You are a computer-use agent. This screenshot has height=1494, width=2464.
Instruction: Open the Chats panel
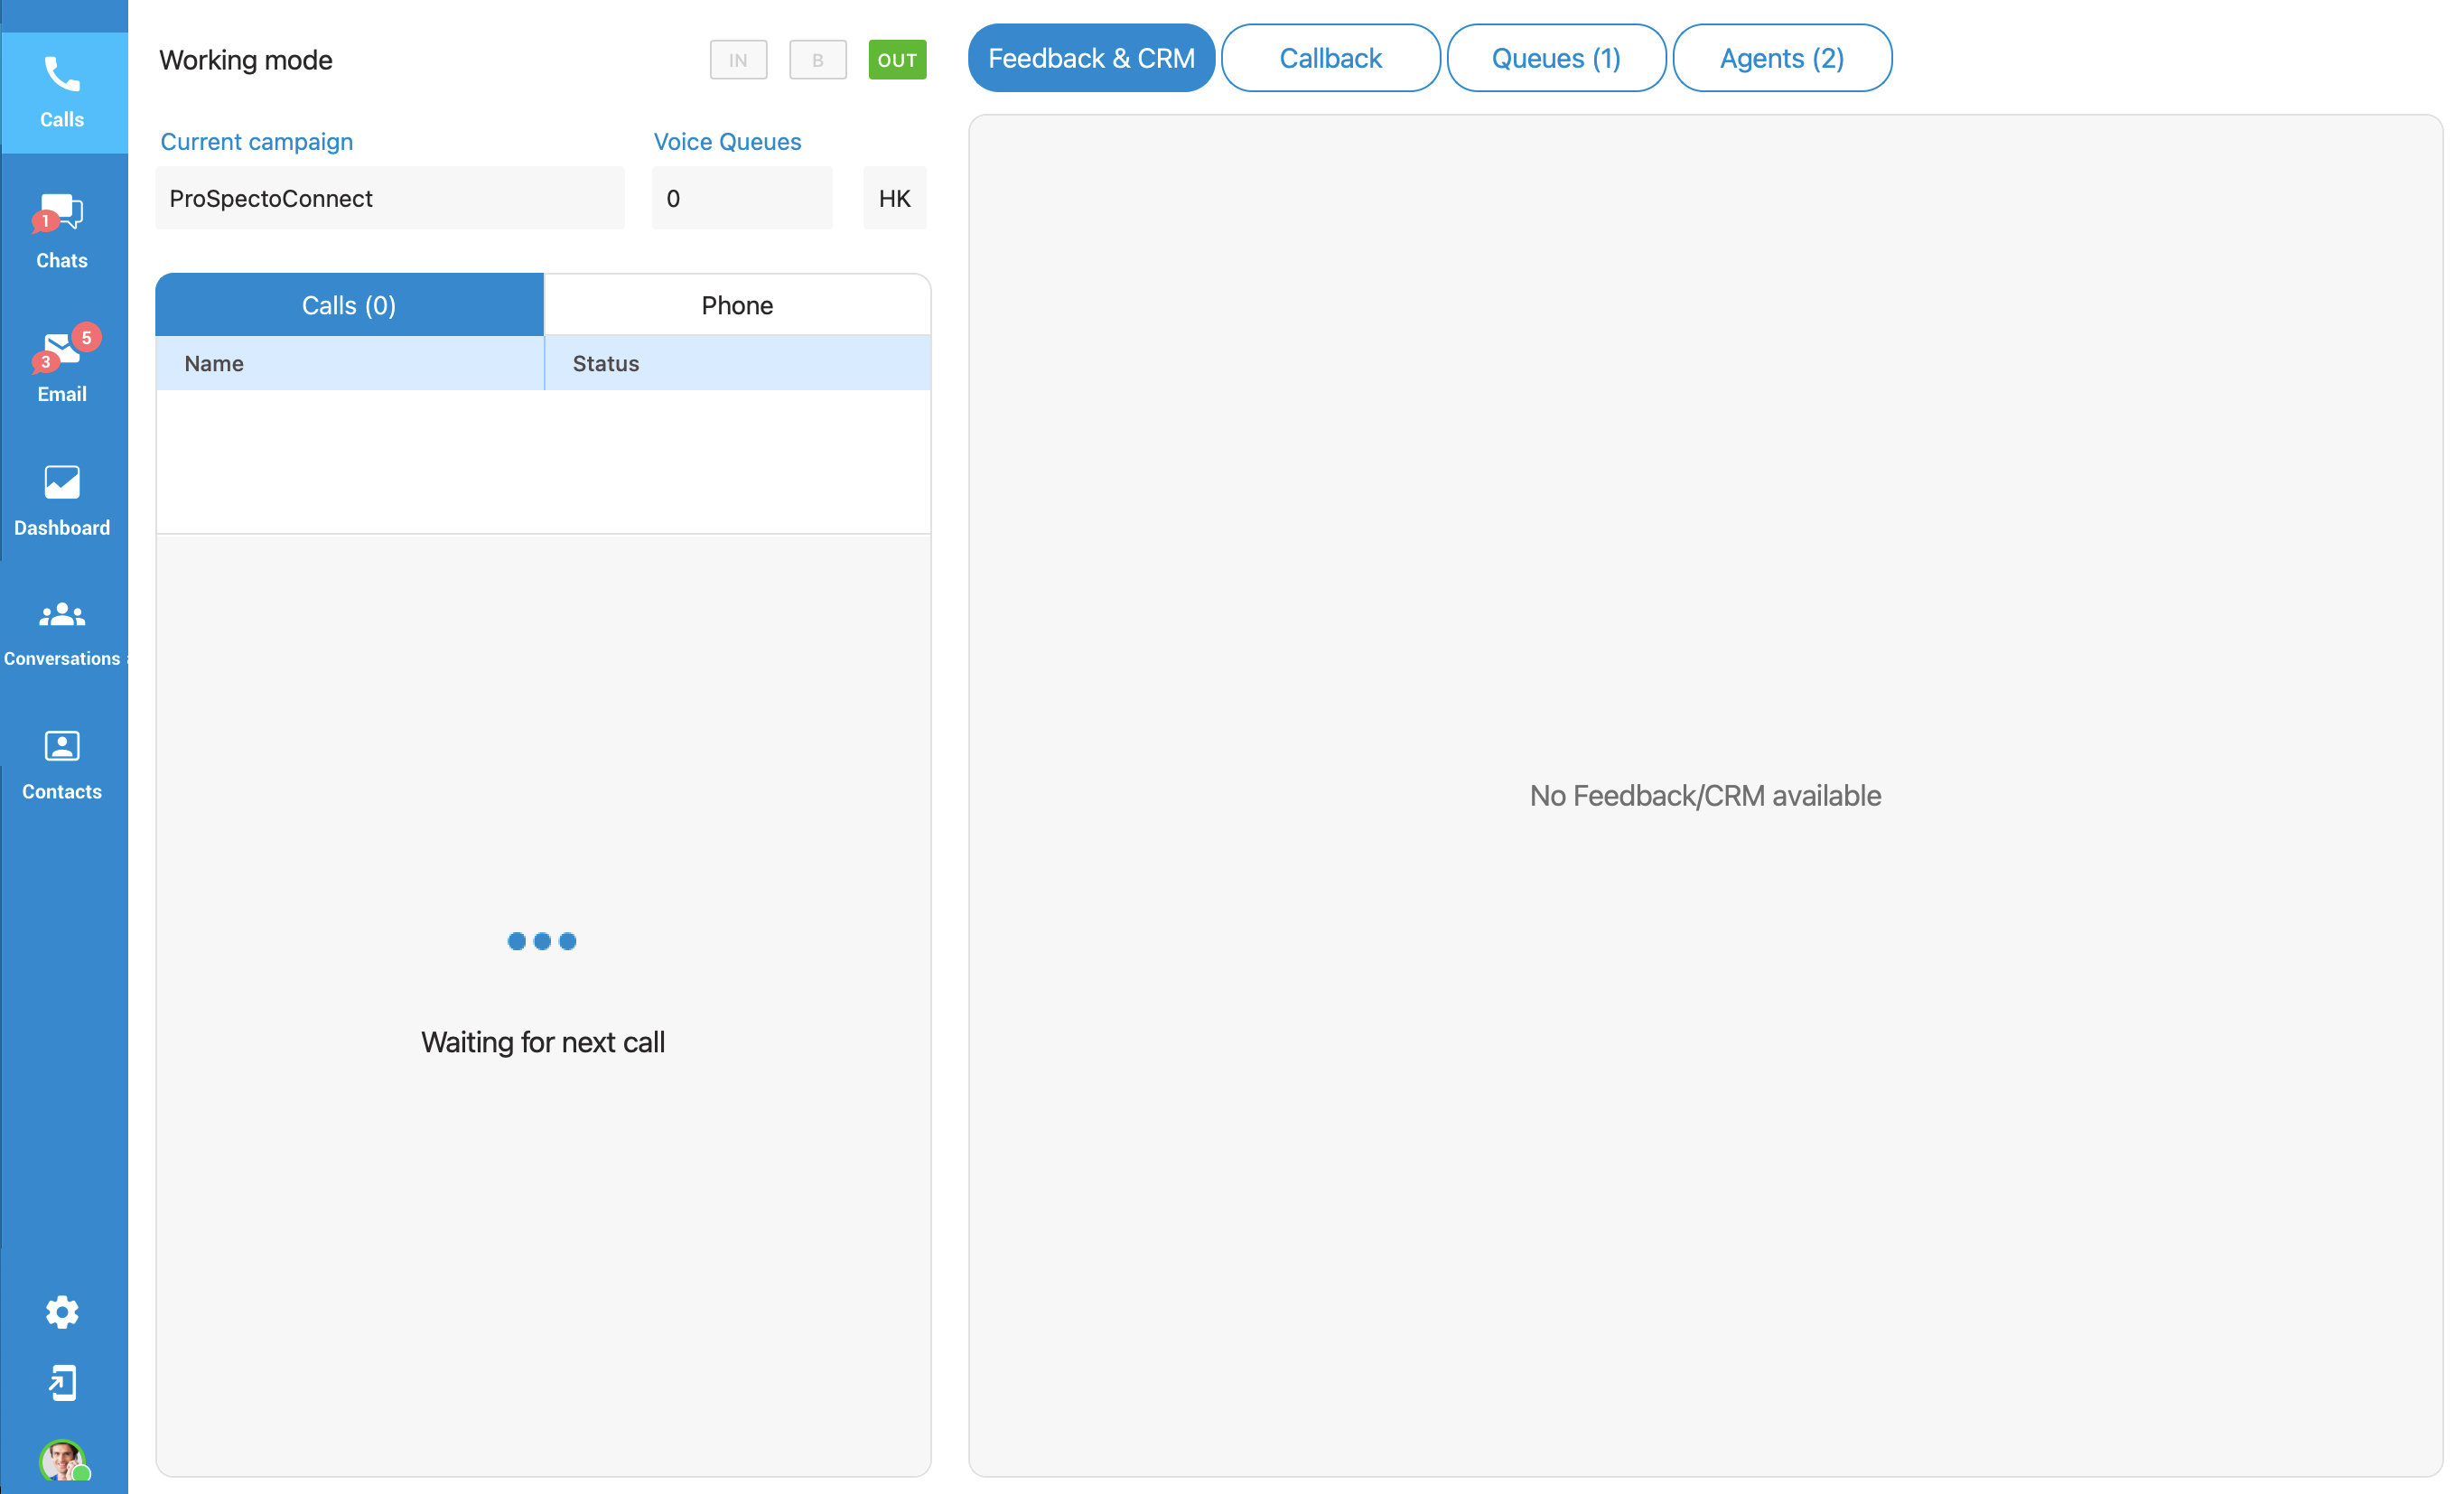pos(61,230)
